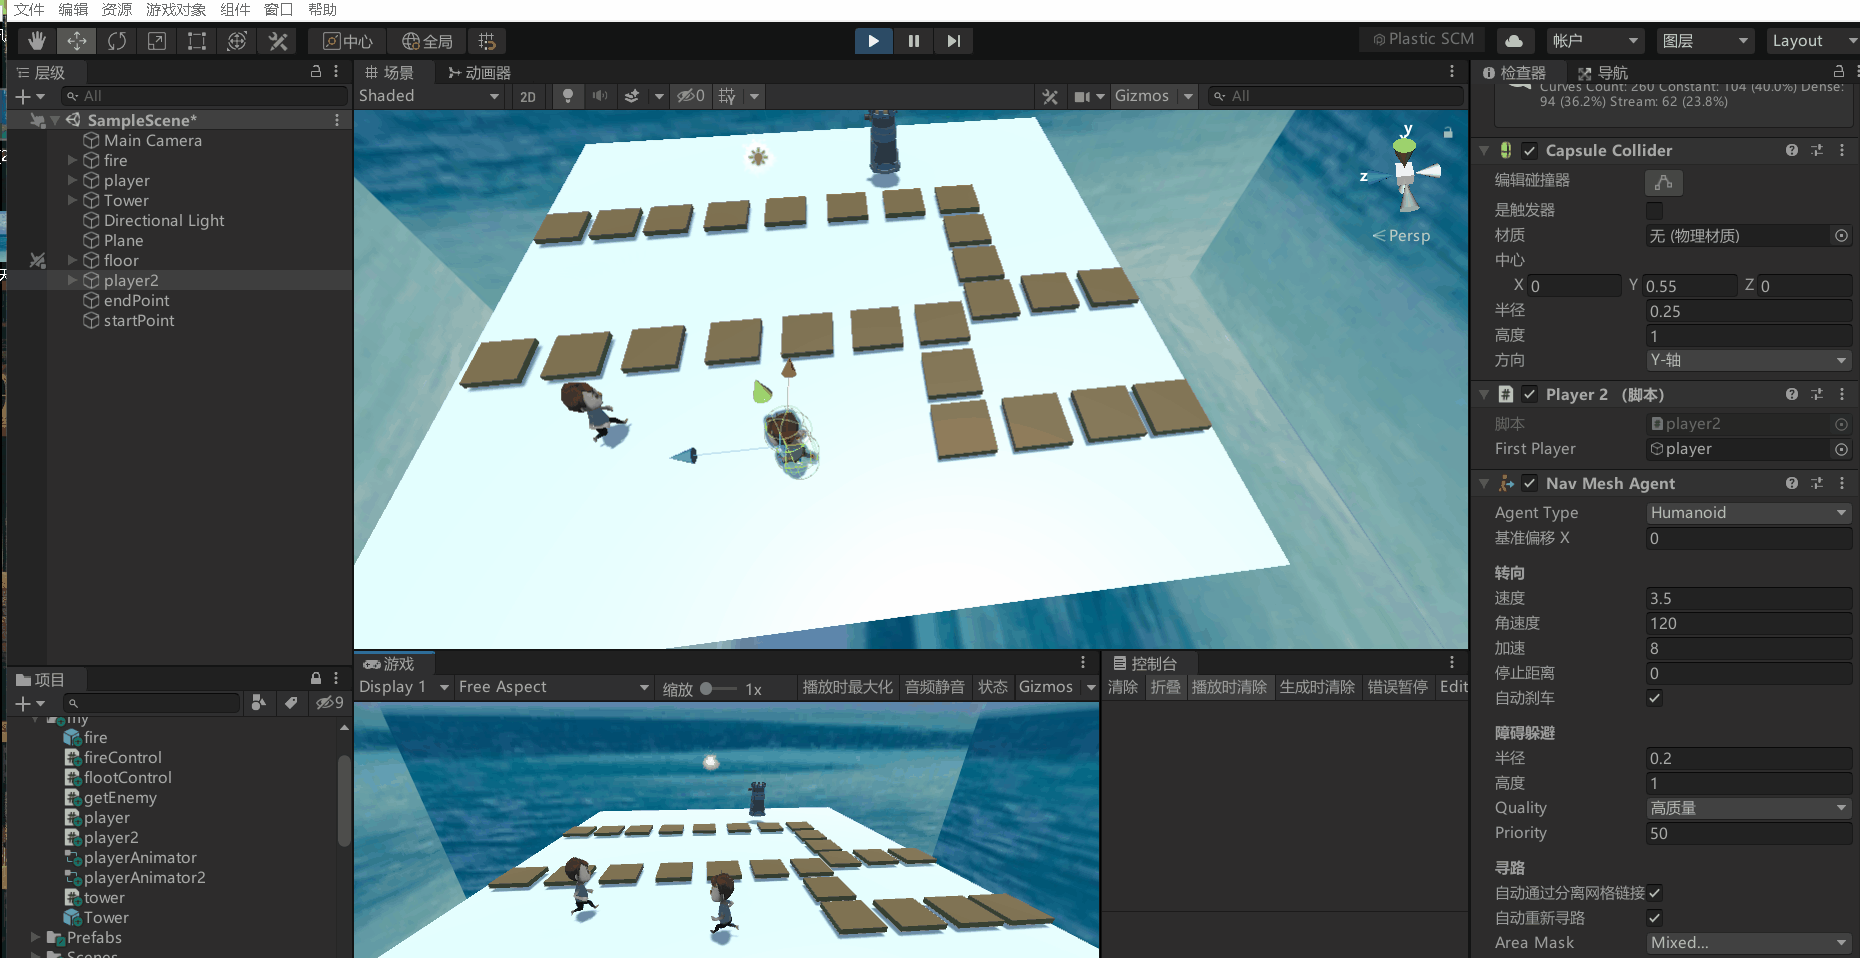Click agent speed field
The height and width of the screenshot is (958, 1860).
tap(1749, 598)
